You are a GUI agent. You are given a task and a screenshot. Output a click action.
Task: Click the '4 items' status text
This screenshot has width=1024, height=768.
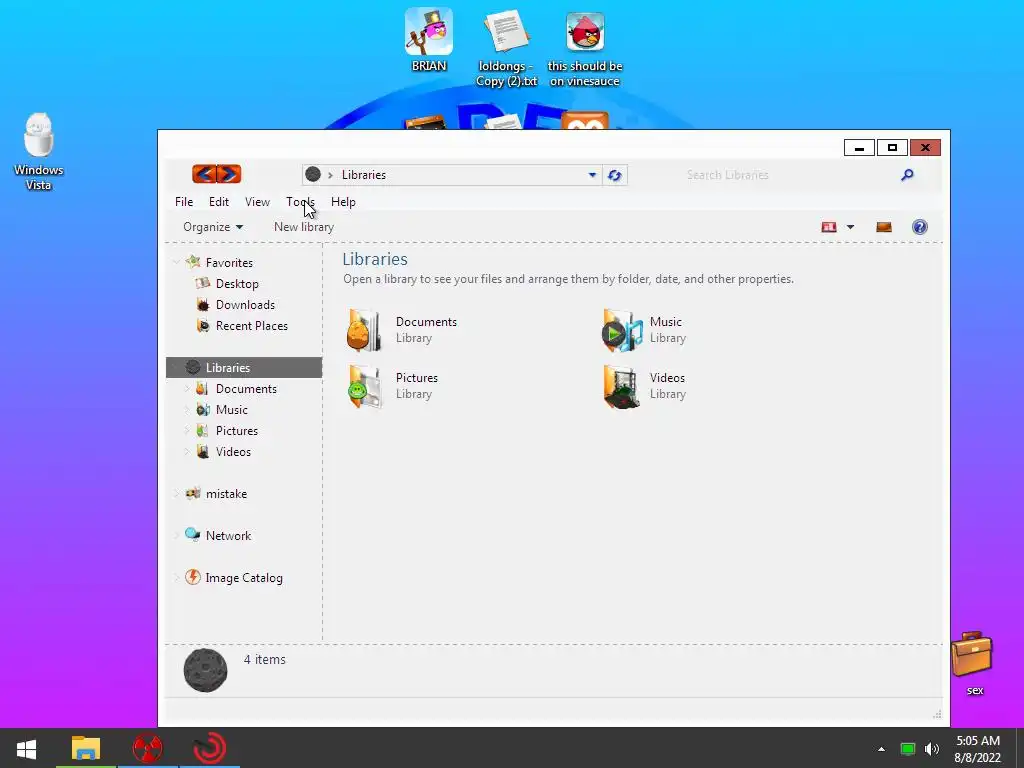[x=264, y=660]
